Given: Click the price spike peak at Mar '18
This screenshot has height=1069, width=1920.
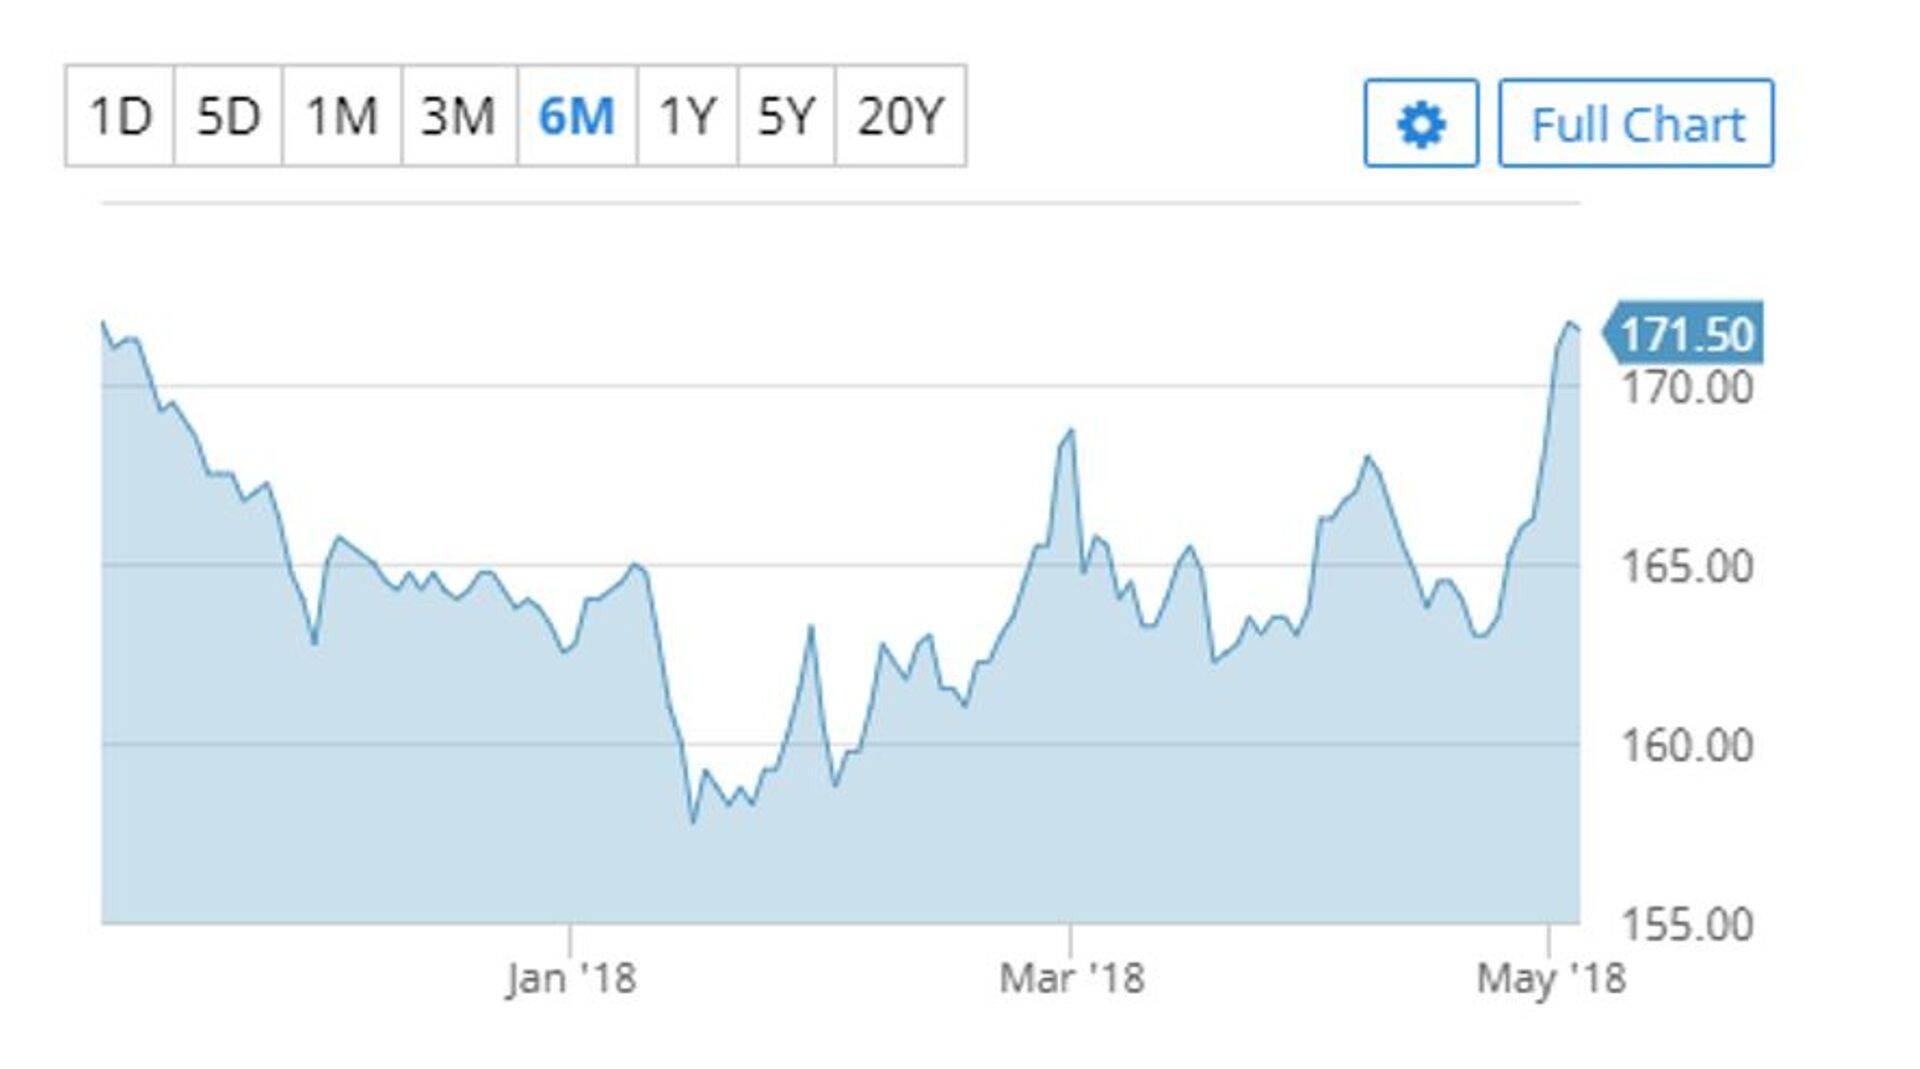Looking at the screenshot, I should coord(1072,431).
